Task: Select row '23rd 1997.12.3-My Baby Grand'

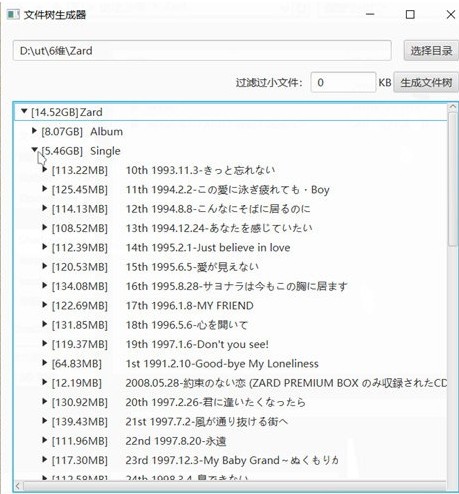Action: point(232,460)
